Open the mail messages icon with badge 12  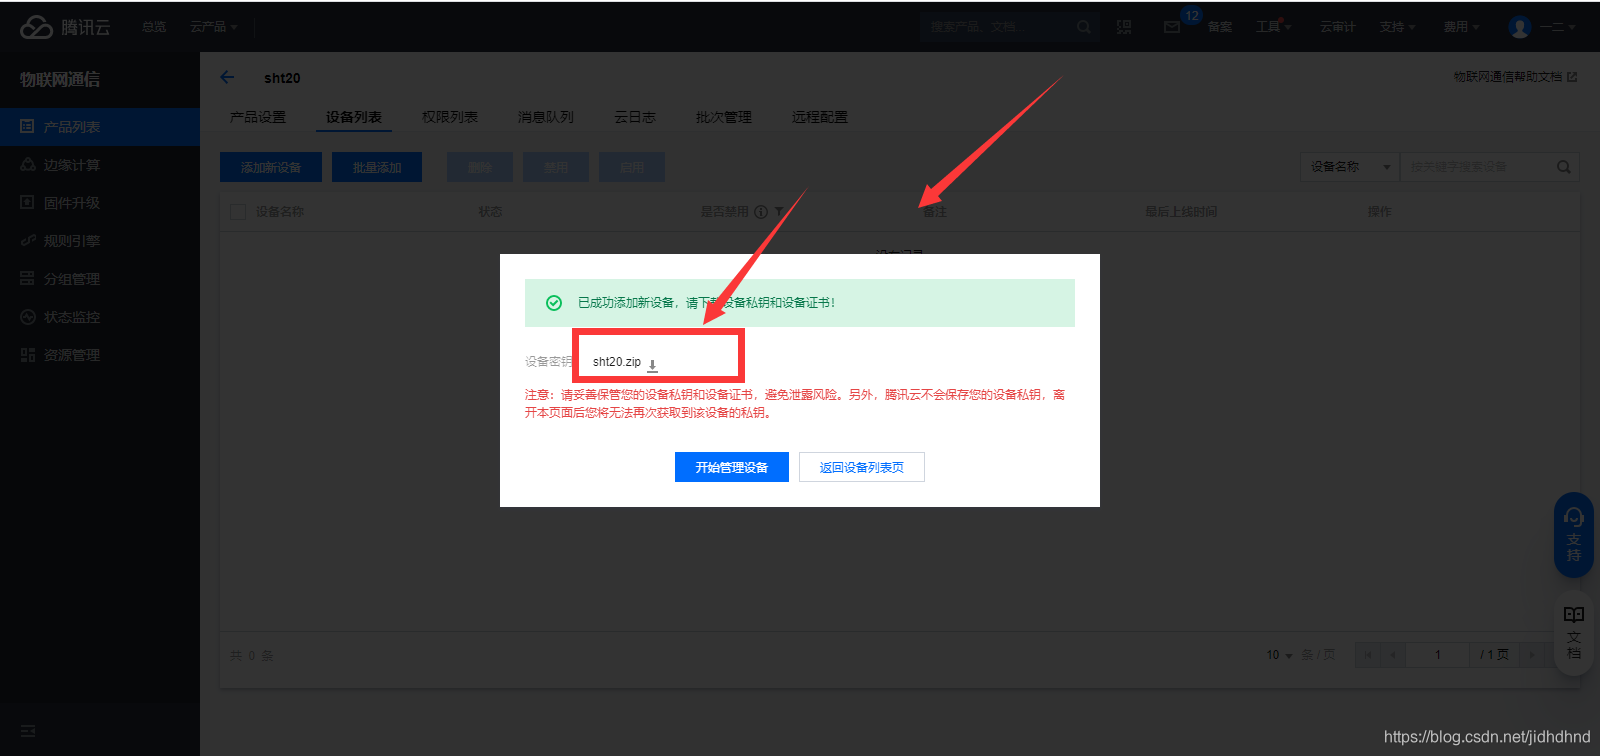pos(1172,27)
